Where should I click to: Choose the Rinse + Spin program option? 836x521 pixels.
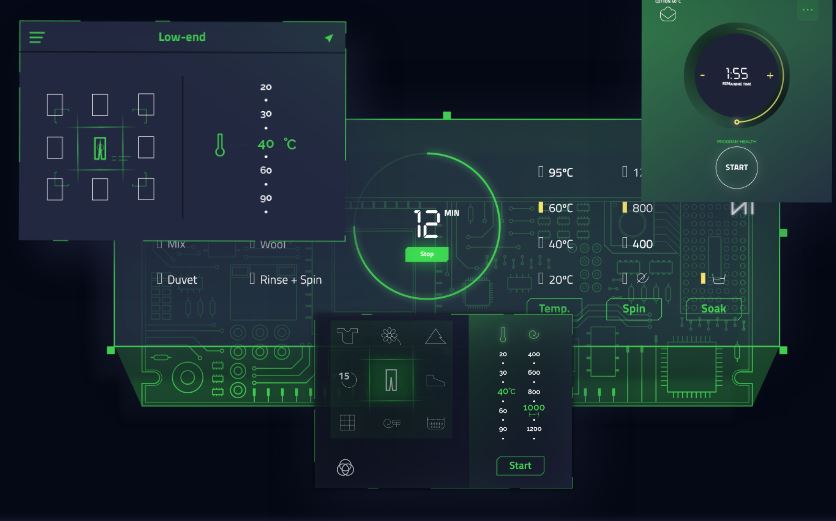point(285,280)
